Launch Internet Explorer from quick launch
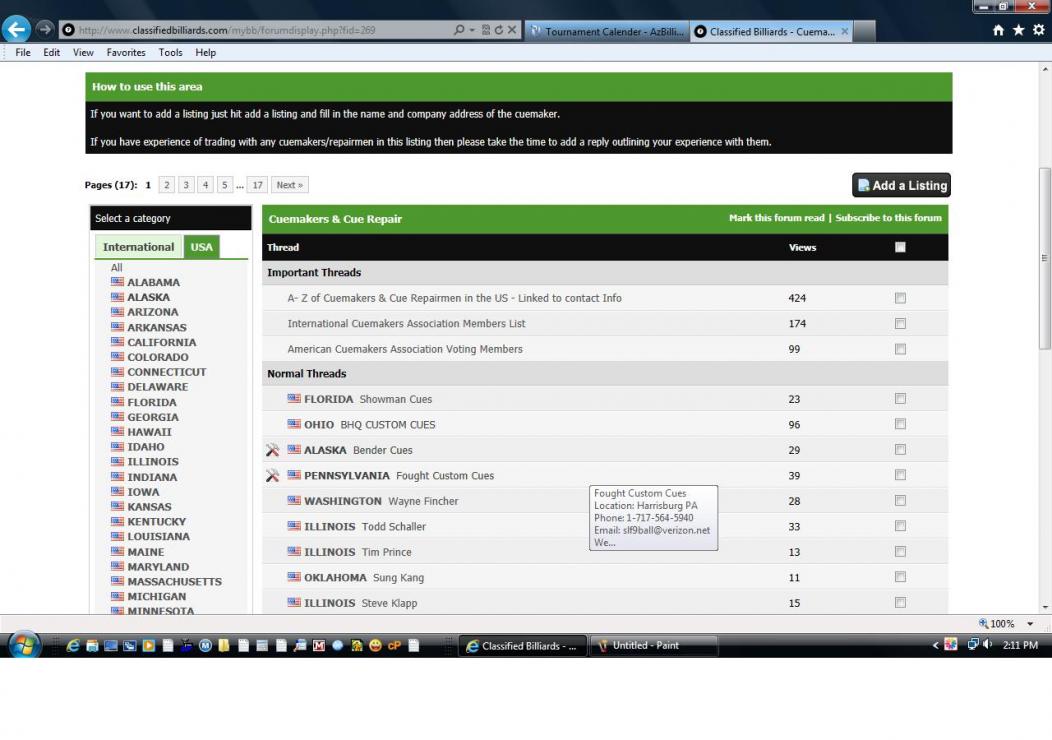 coord(73,645)
